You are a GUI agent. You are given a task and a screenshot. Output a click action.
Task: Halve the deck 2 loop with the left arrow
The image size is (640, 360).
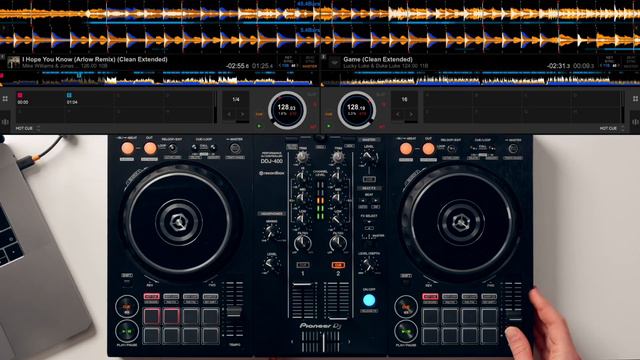[x=398, y=115]
